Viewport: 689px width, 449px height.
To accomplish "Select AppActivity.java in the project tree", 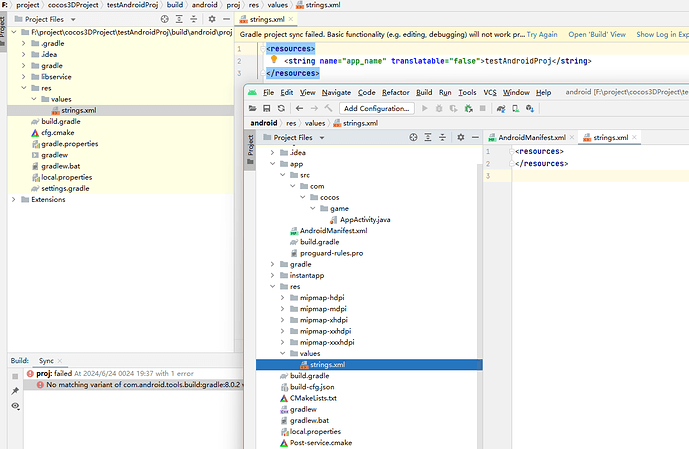I will tap(365, 219).
